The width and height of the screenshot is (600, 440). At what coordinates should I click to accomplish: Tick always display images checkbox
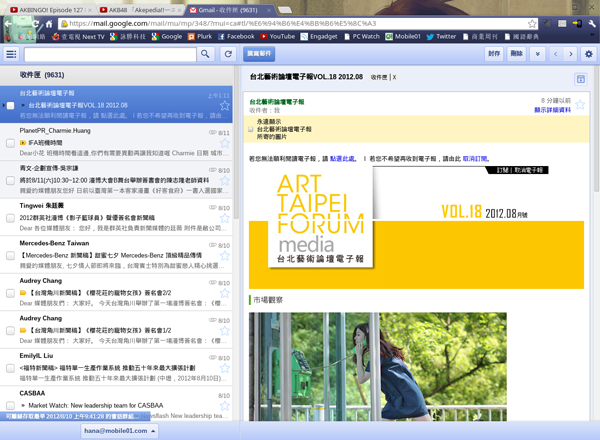pyautogui.click(x=251, y=129)
